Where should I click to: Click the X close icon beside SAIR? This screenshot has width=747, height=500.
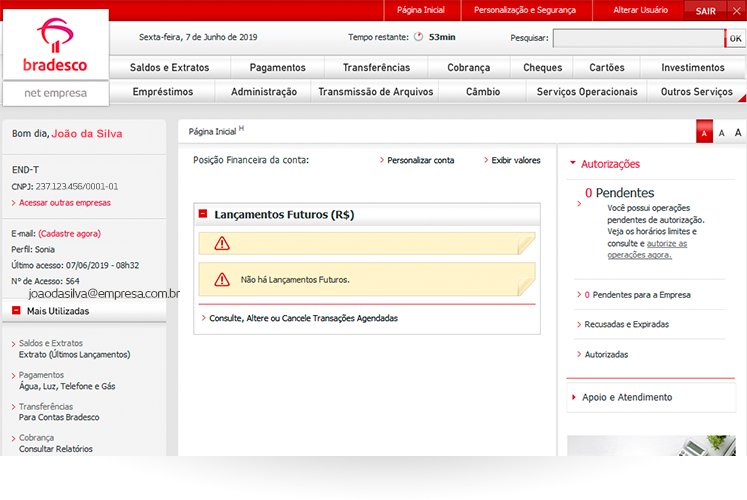pyautogui.click(x=735, y=9)
